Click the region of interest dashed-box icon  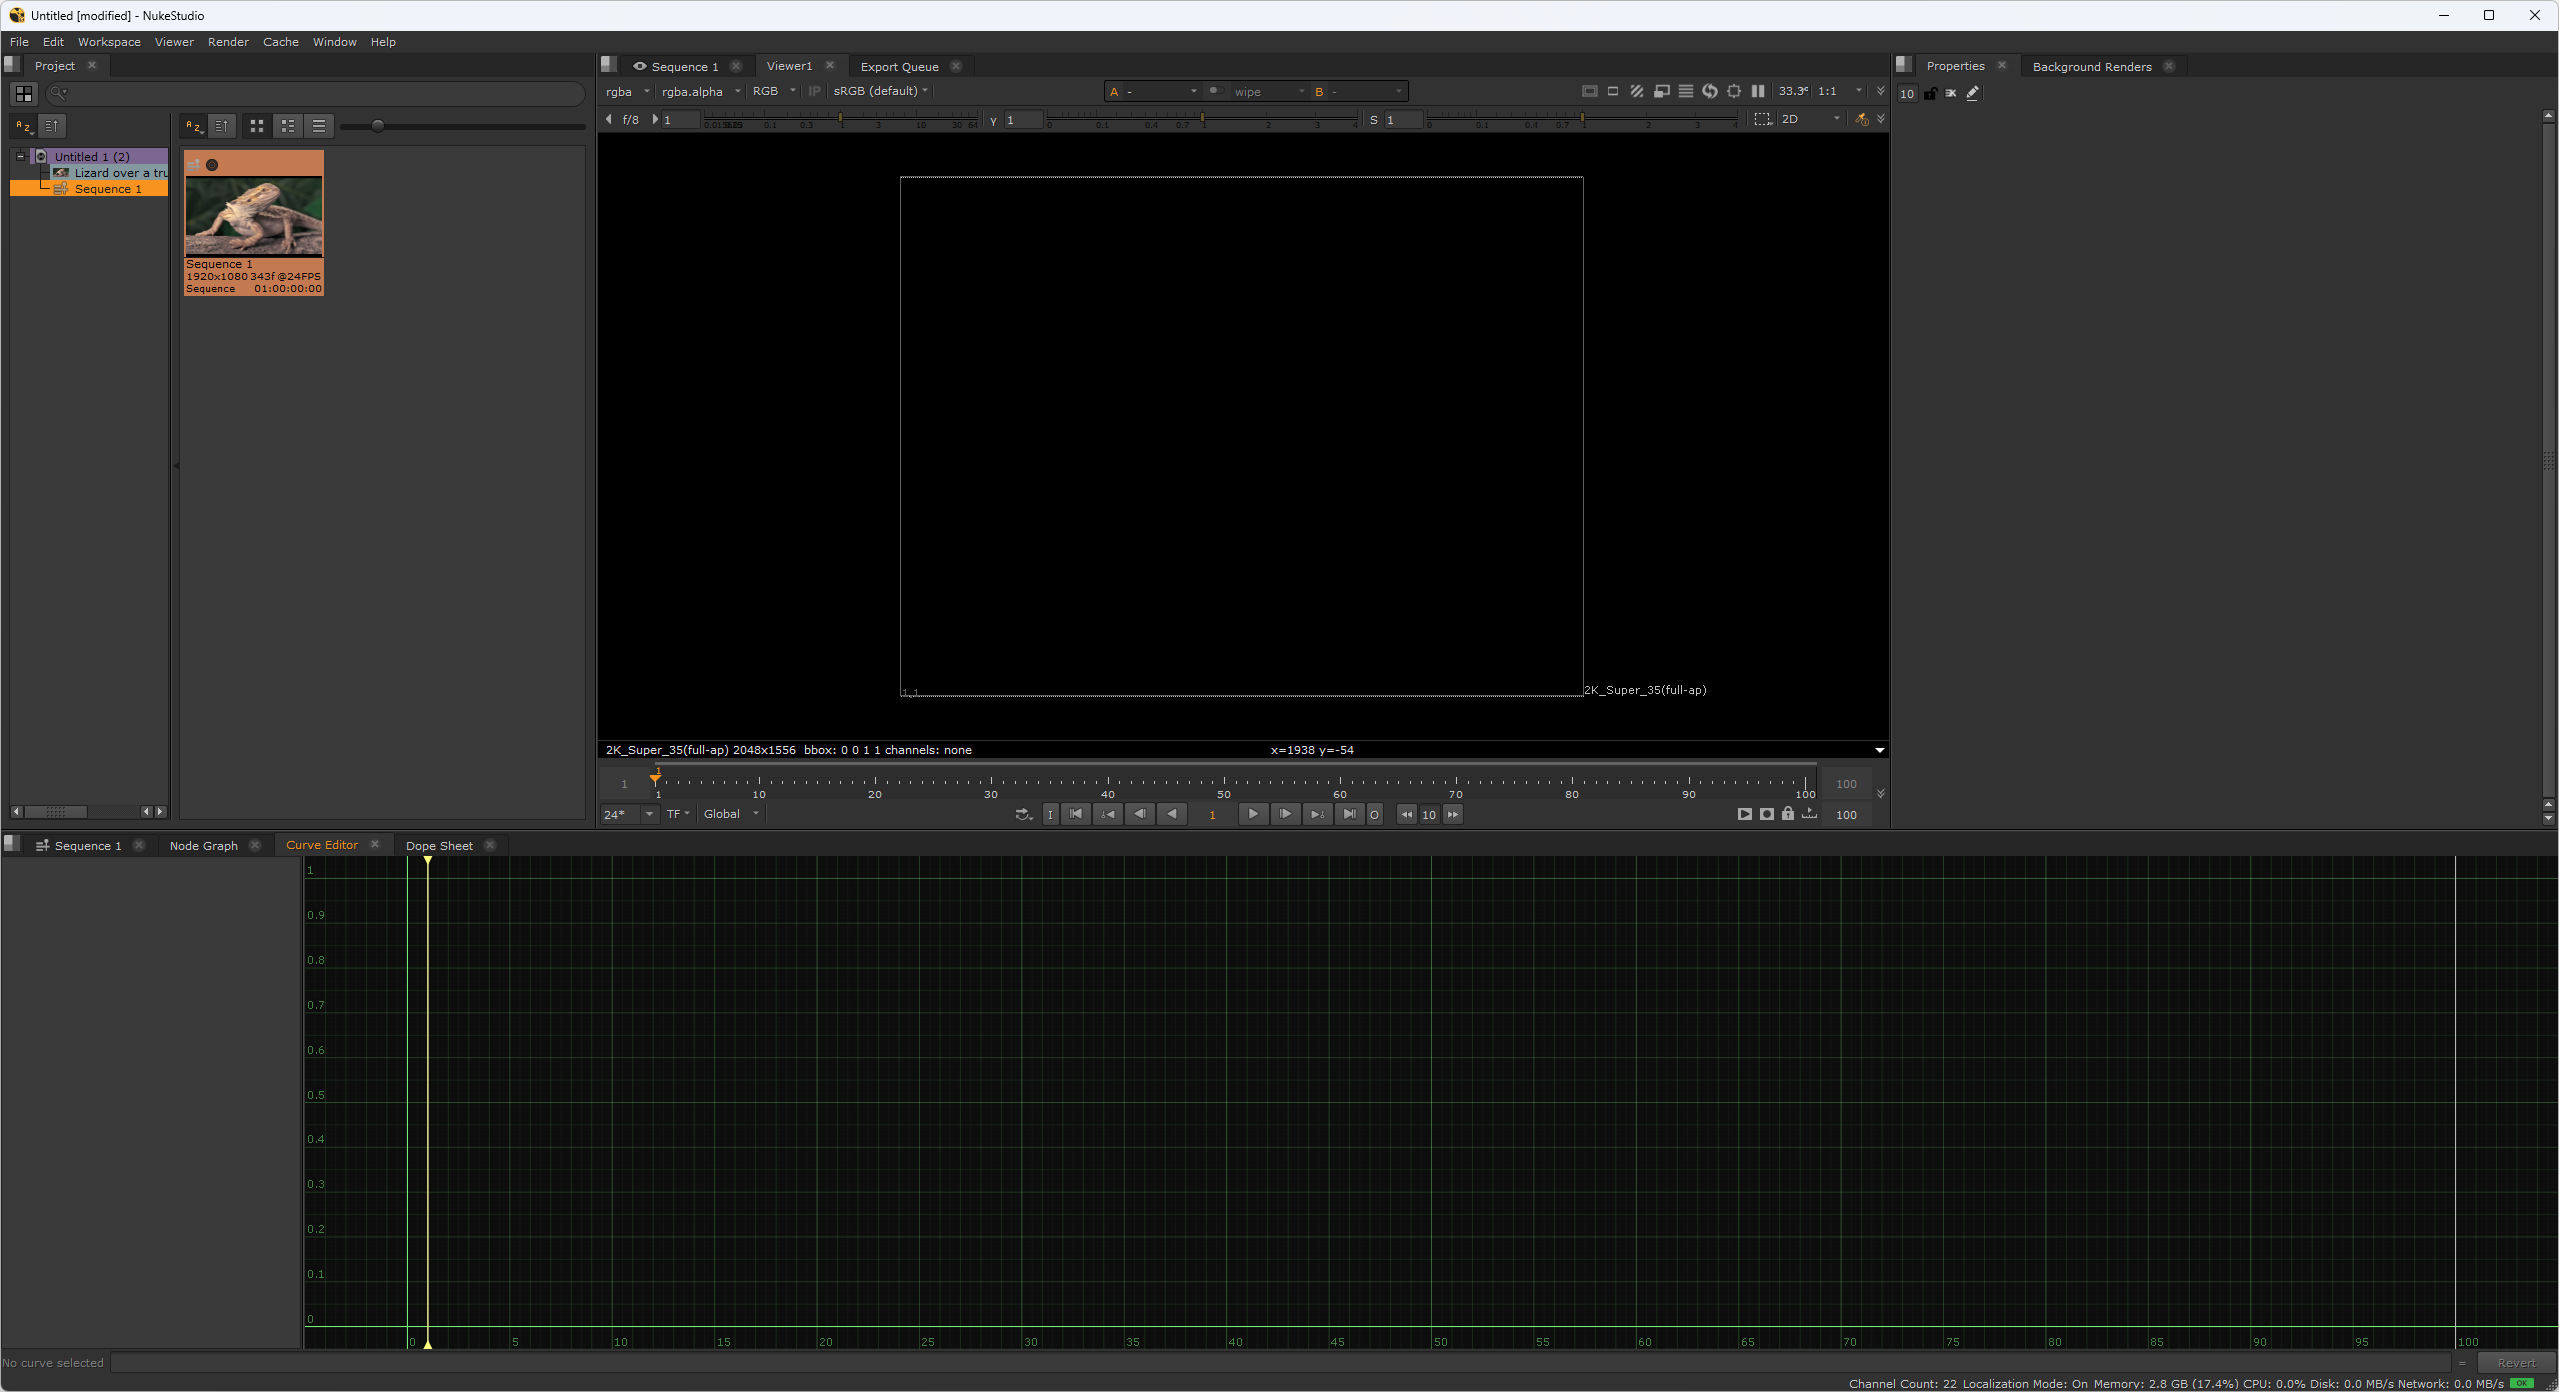pos(1763,119)
